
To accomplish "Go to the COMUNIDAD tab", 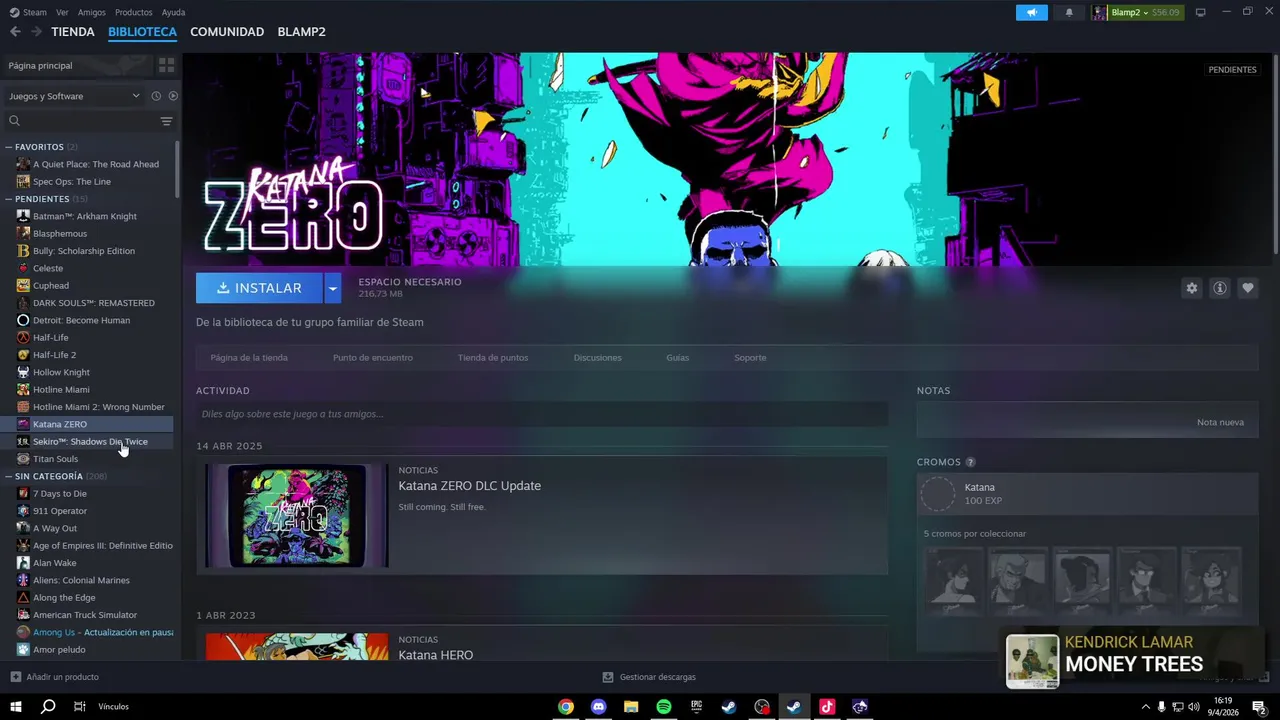I will 227,32.
